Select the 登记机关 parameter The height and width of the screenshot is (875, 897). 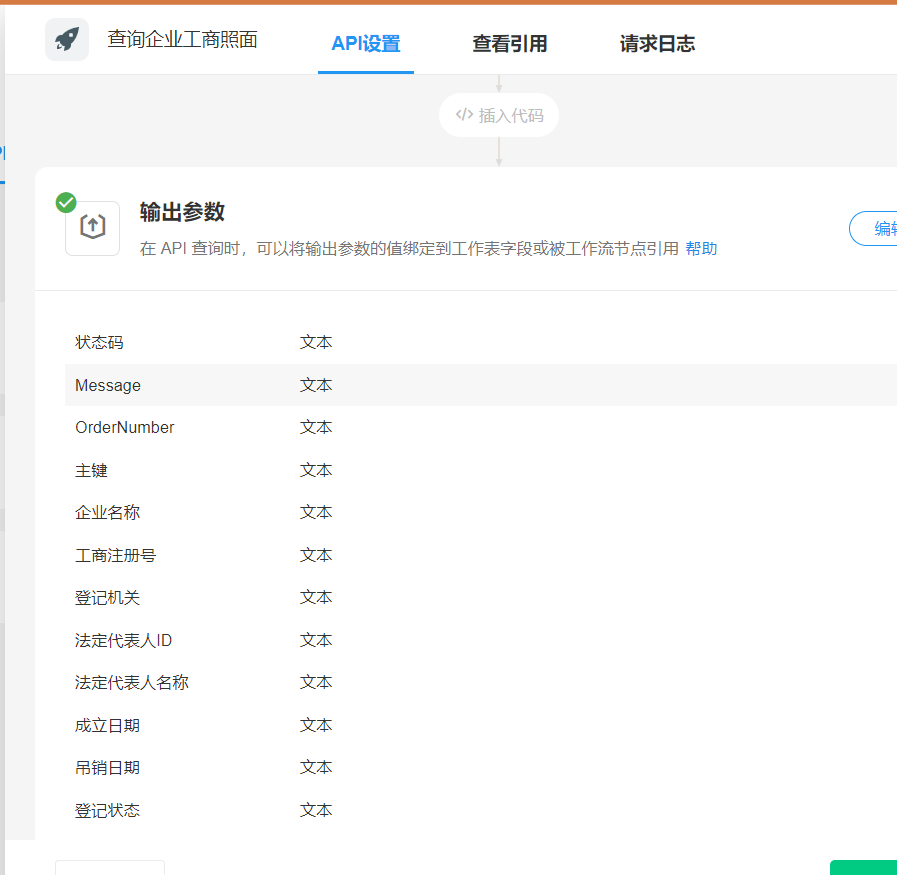(x=108, y=597)
